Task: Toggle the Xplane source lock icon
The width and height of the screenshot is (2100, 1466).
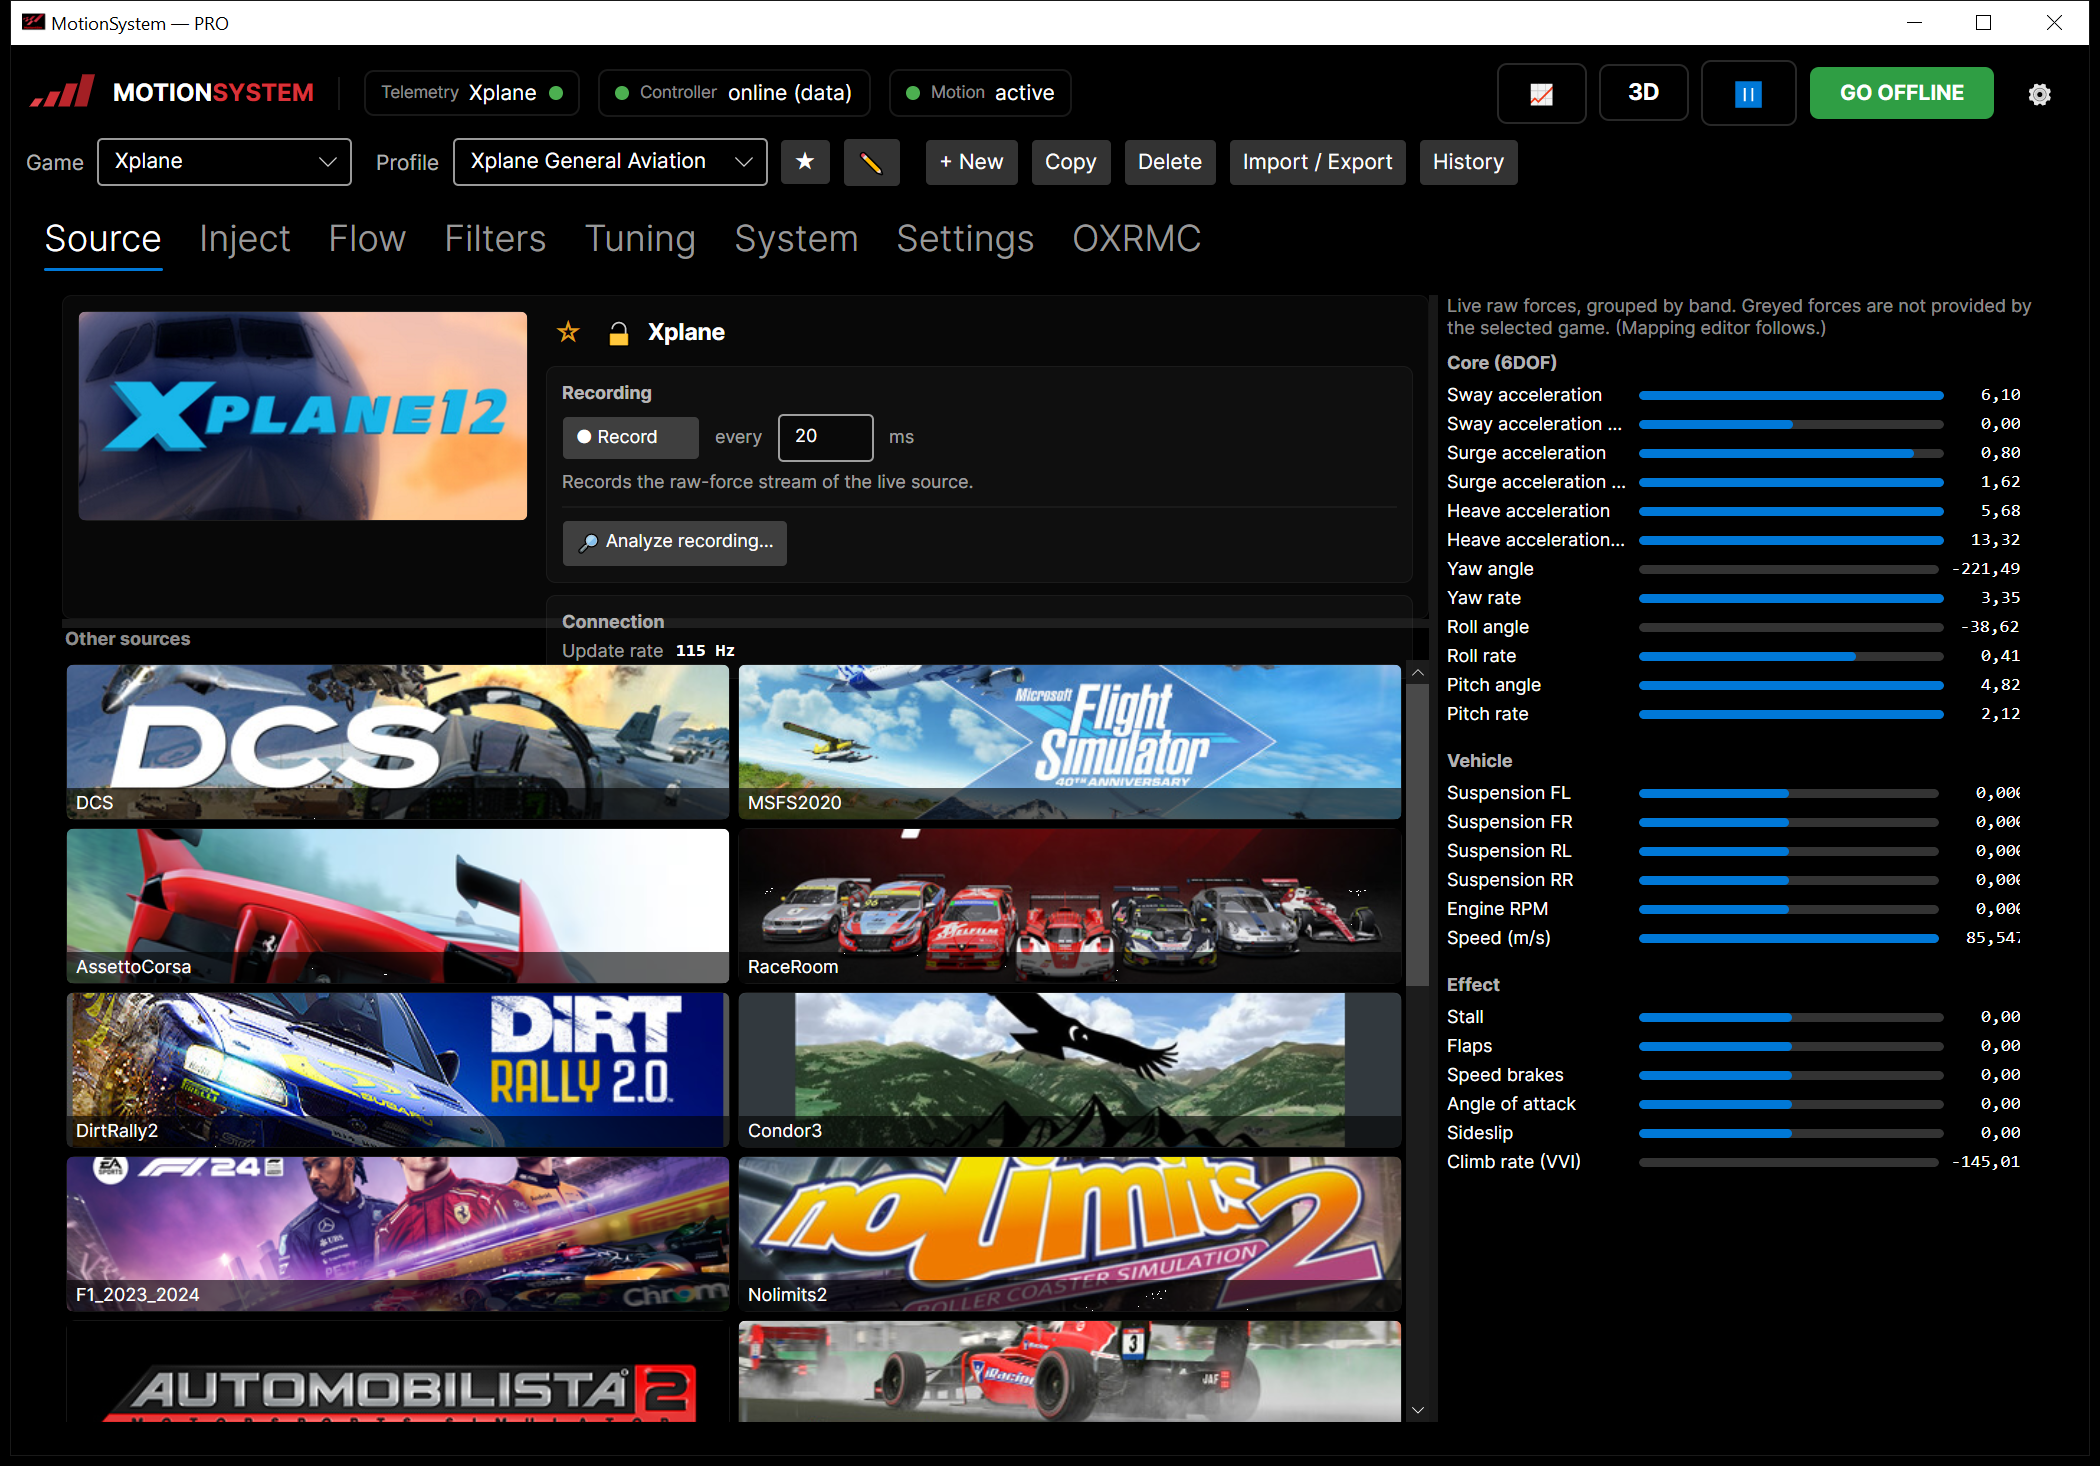Action: coord(619,333)
